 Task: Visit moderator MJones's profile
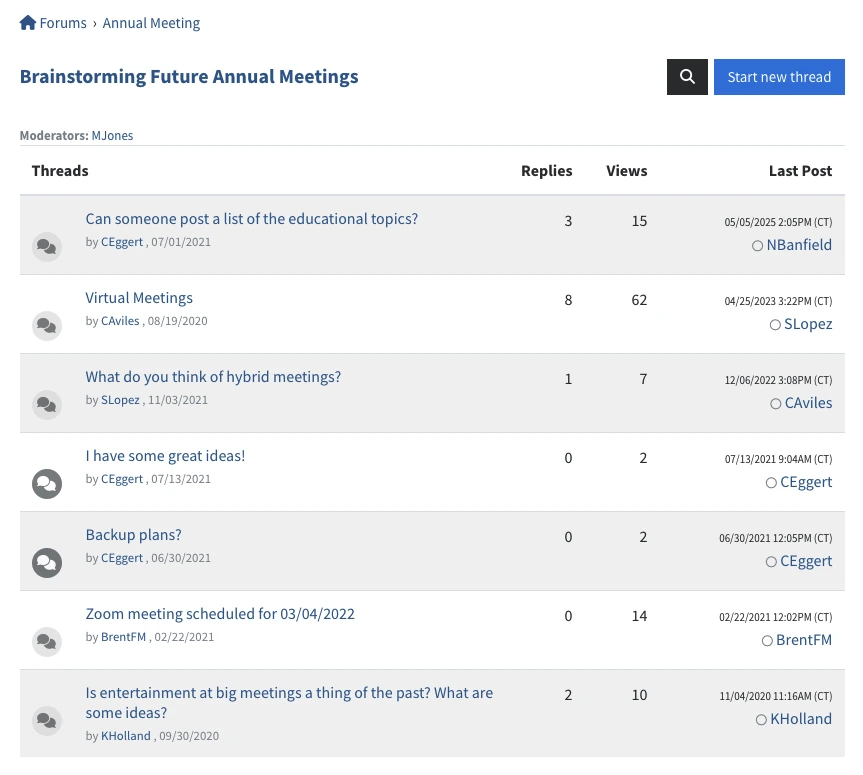coord(112,135)
